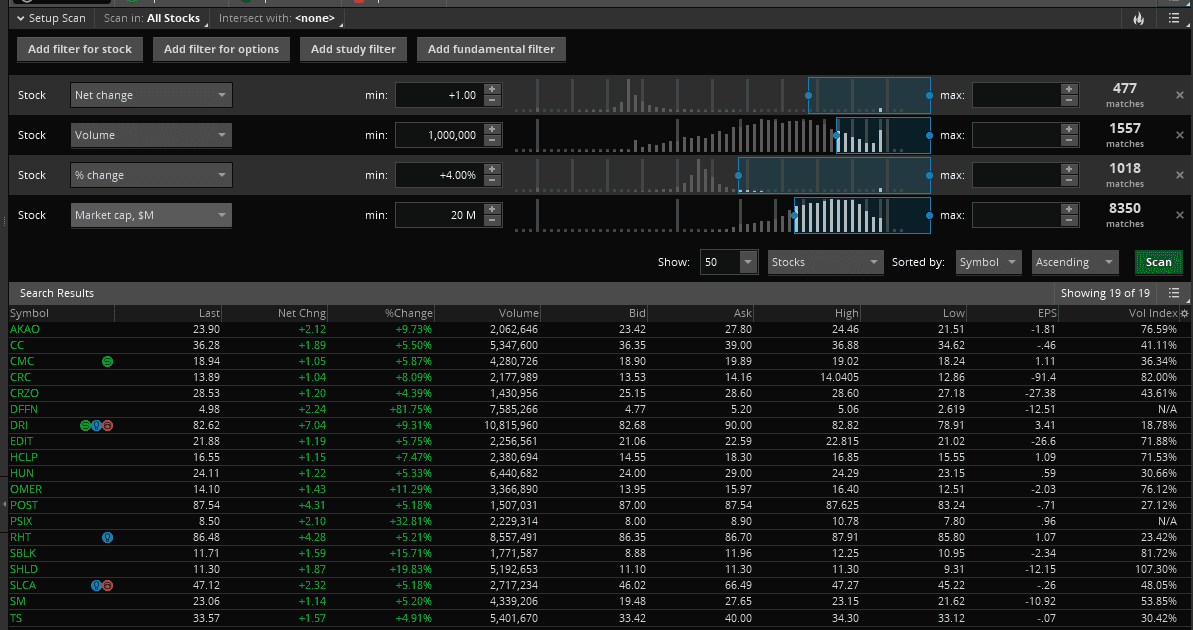Increase the Market cap maximum with plus
Image resolution: width=1193 pixels, height=630 pixels.
point(1069,209)
